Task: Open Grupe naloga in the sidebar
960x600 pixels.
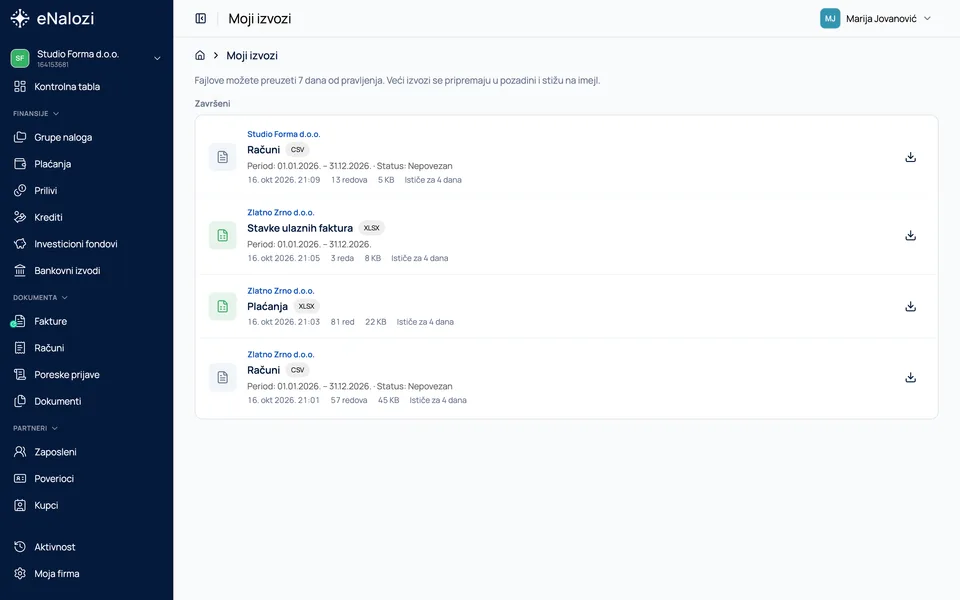Action: click(86, 138)
